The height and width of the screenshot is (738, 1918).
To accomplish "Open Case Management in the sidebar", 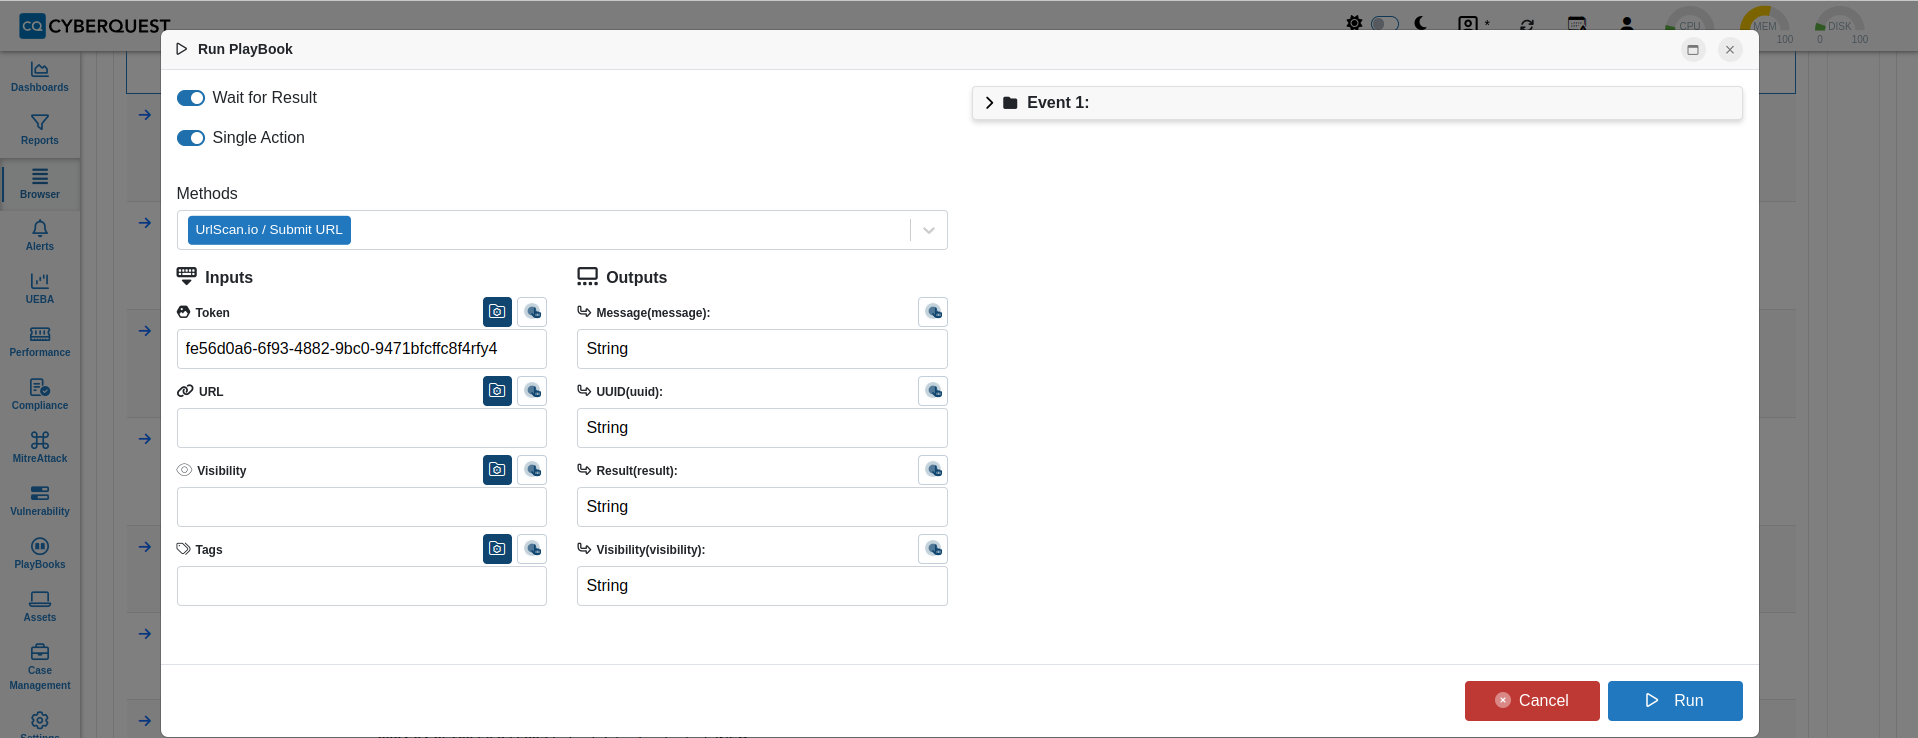I will pyautogui.click(x=40, y=667).
